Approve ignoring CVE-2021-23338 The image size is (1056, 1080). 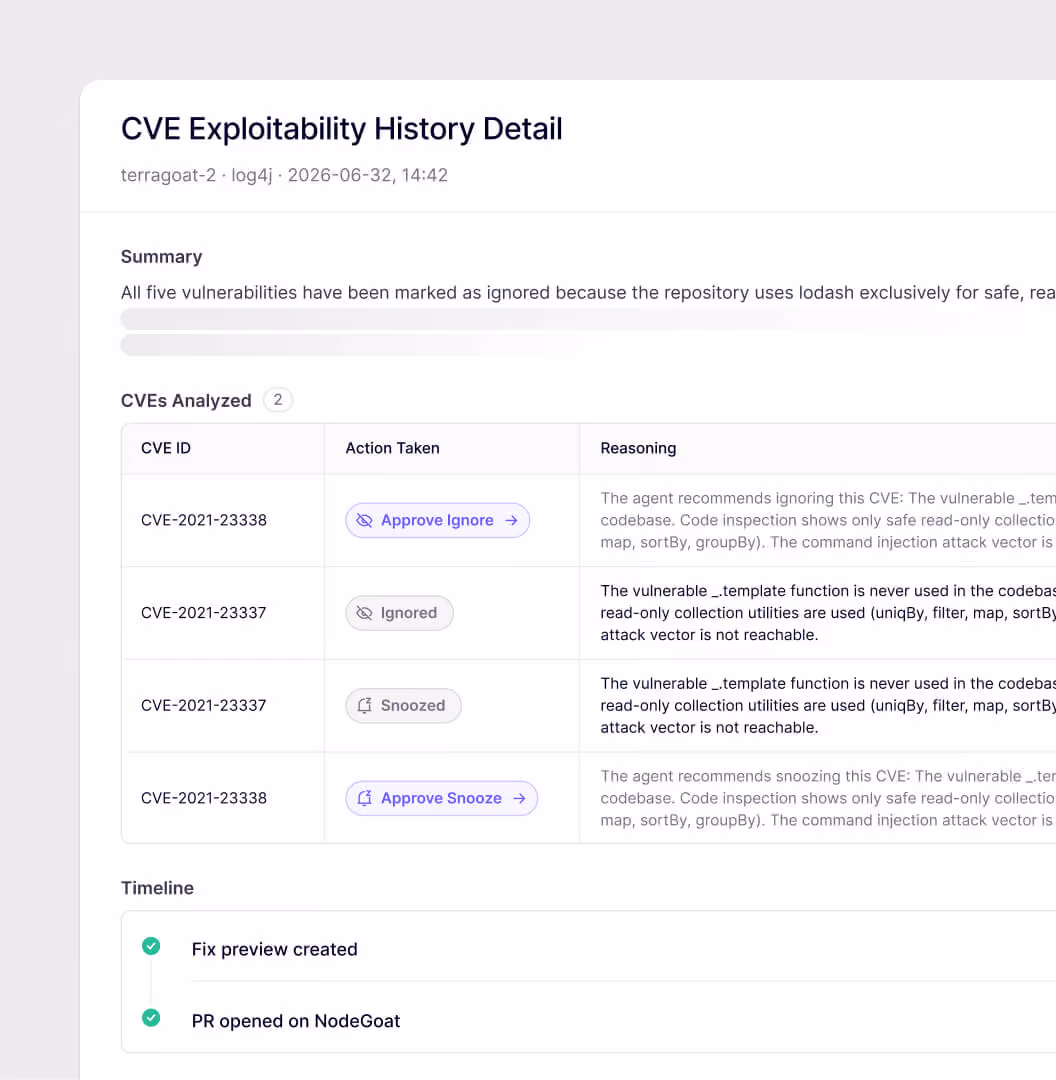(437, 521)
